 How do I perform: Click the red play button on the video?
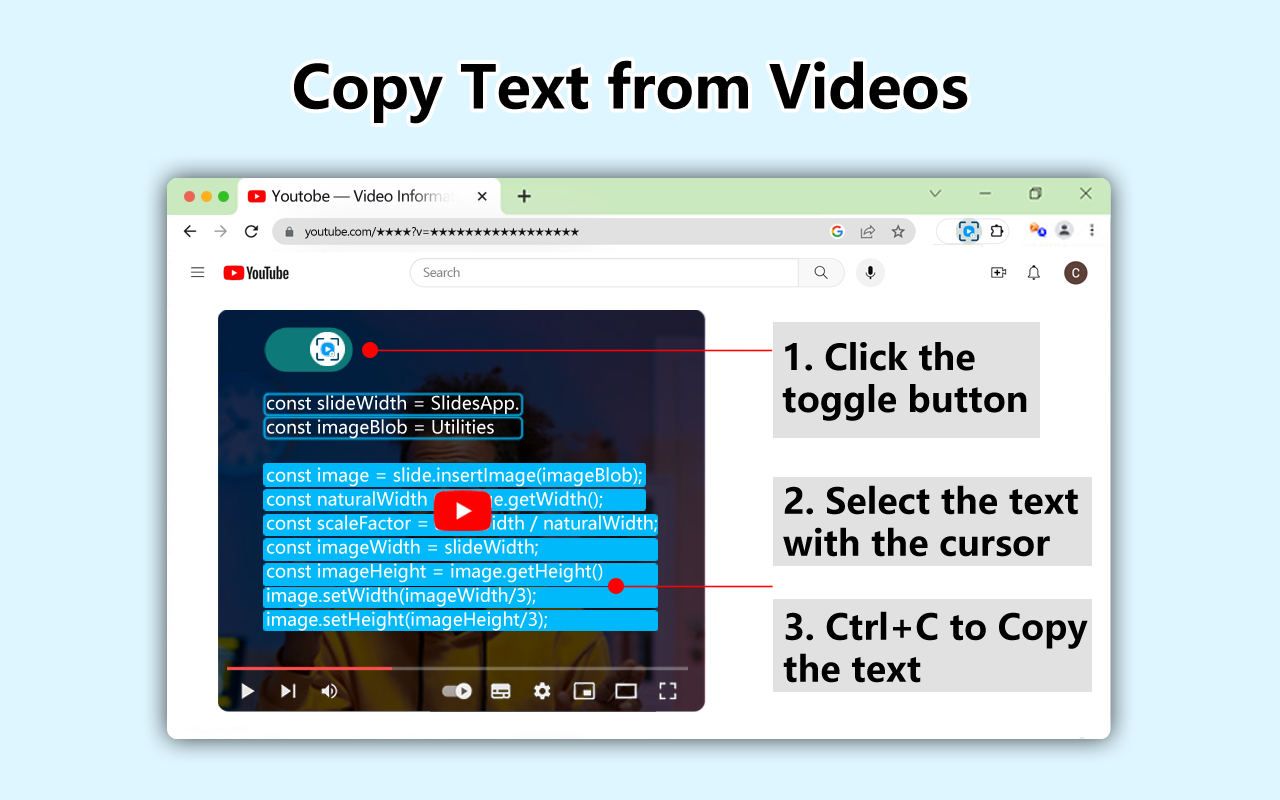462,511
